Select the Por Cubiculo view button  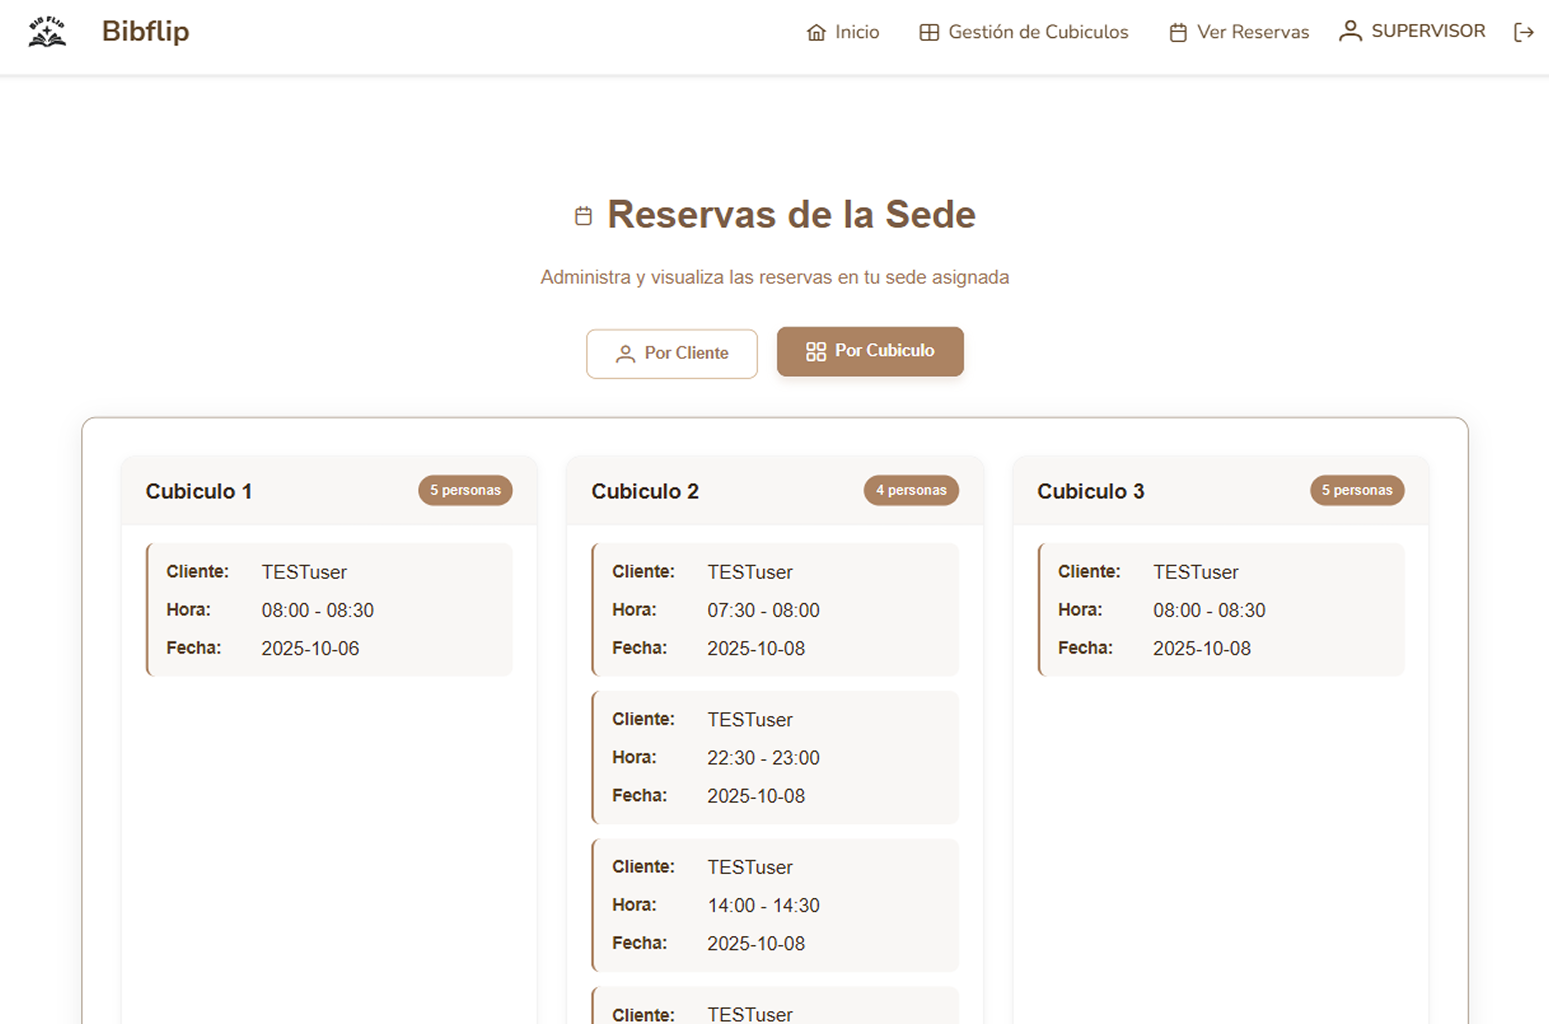tap(870, 351)
